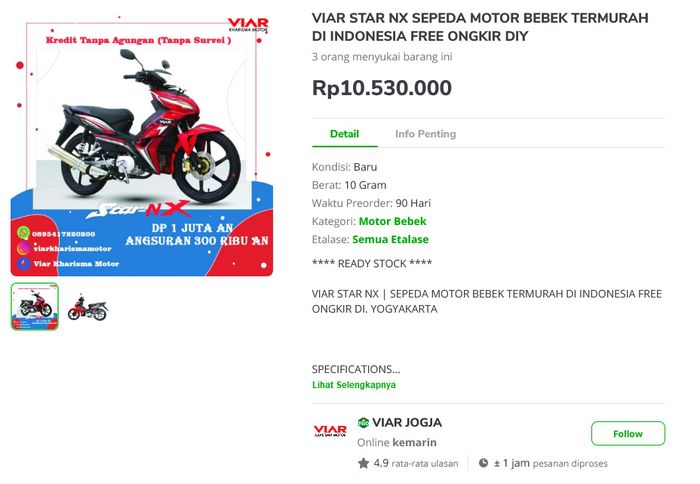
Task: Click the Facebook icon on banner
Action: [x=24, y=263]
